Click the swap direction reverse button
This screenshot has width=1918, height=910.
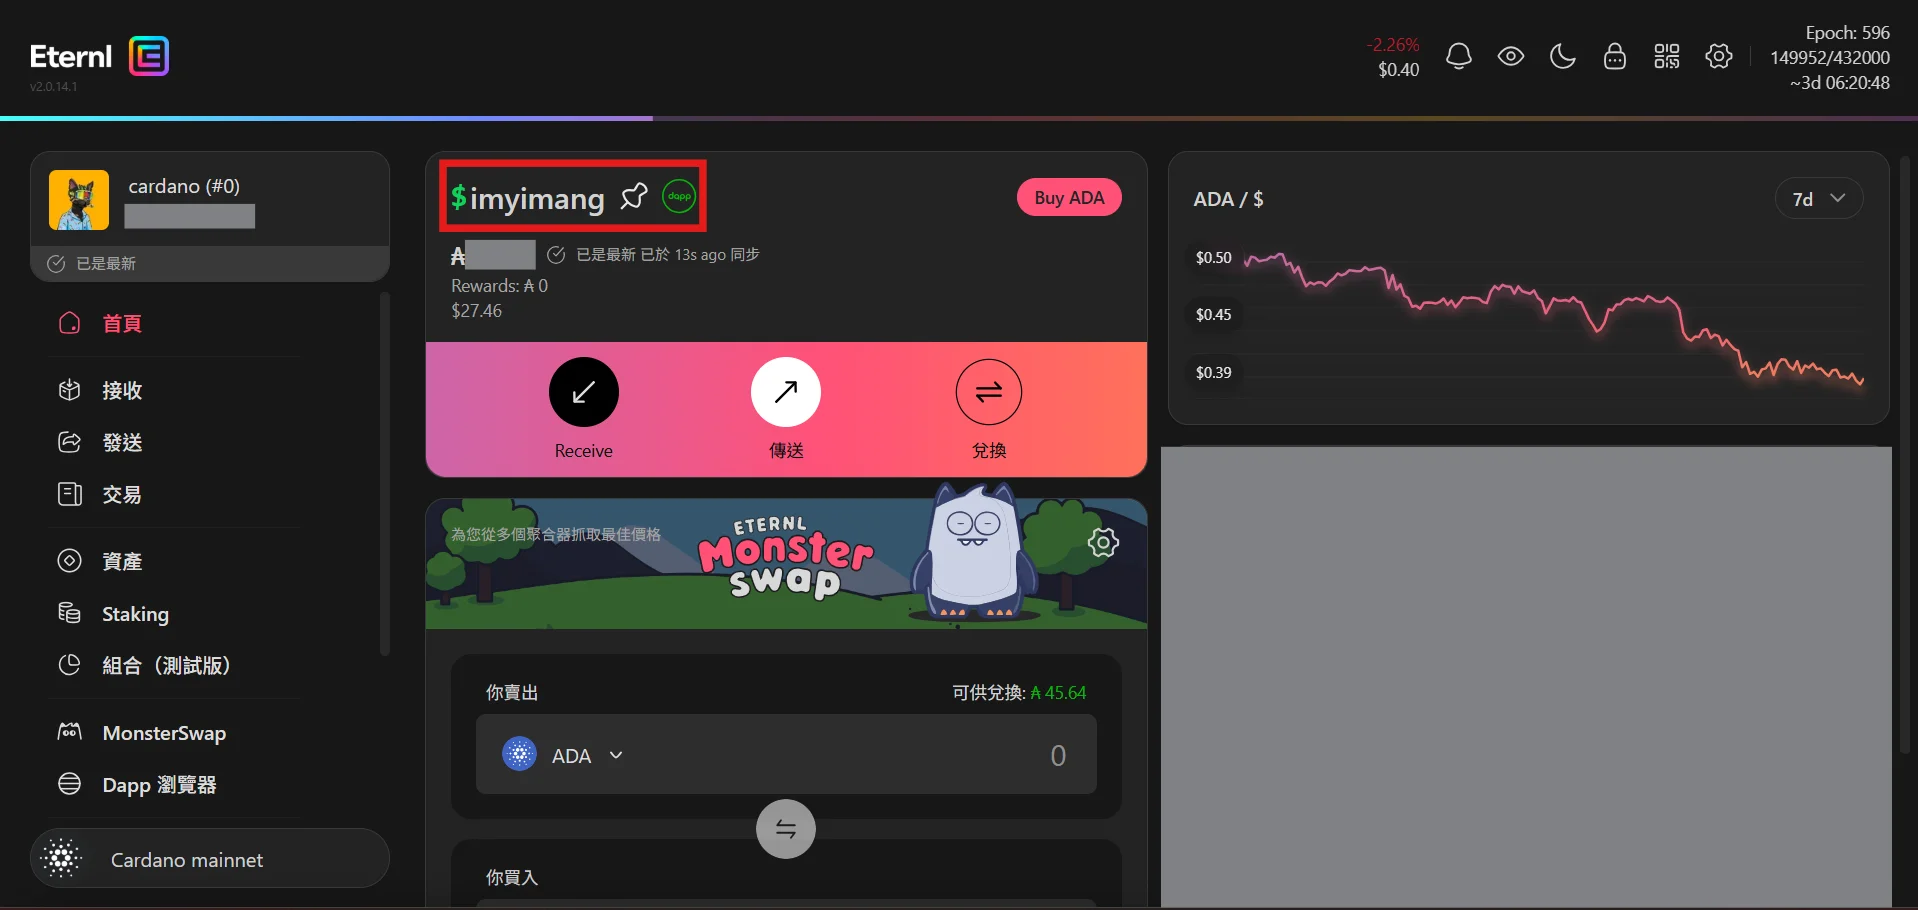786,829
